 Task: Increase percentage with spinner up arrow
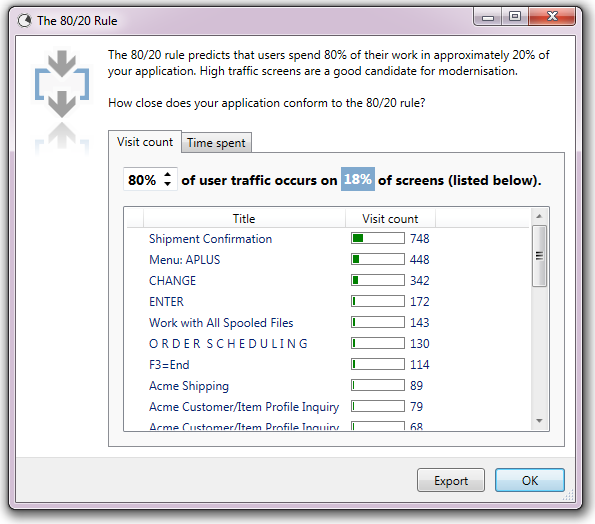click(x=167, y=174)
